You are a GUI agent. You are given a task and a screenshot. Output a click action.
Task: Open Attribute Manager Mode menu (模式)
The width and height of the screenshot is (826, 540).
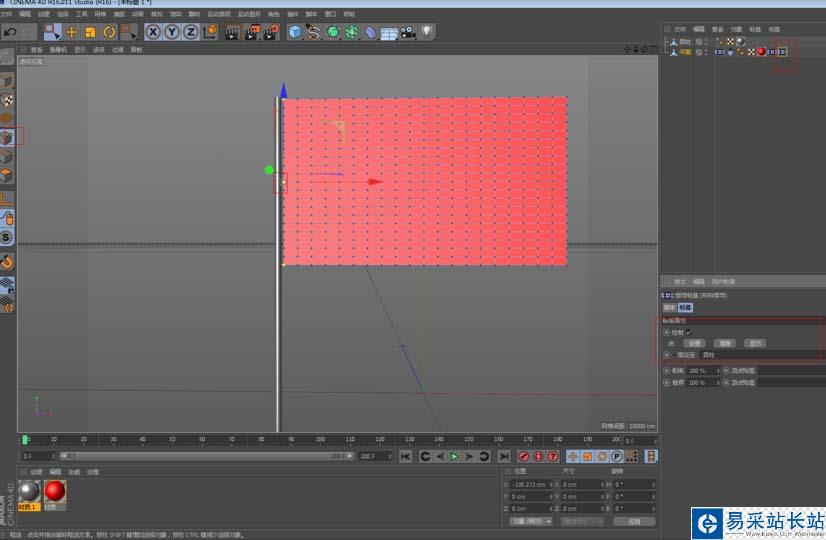tap(680, 282)
